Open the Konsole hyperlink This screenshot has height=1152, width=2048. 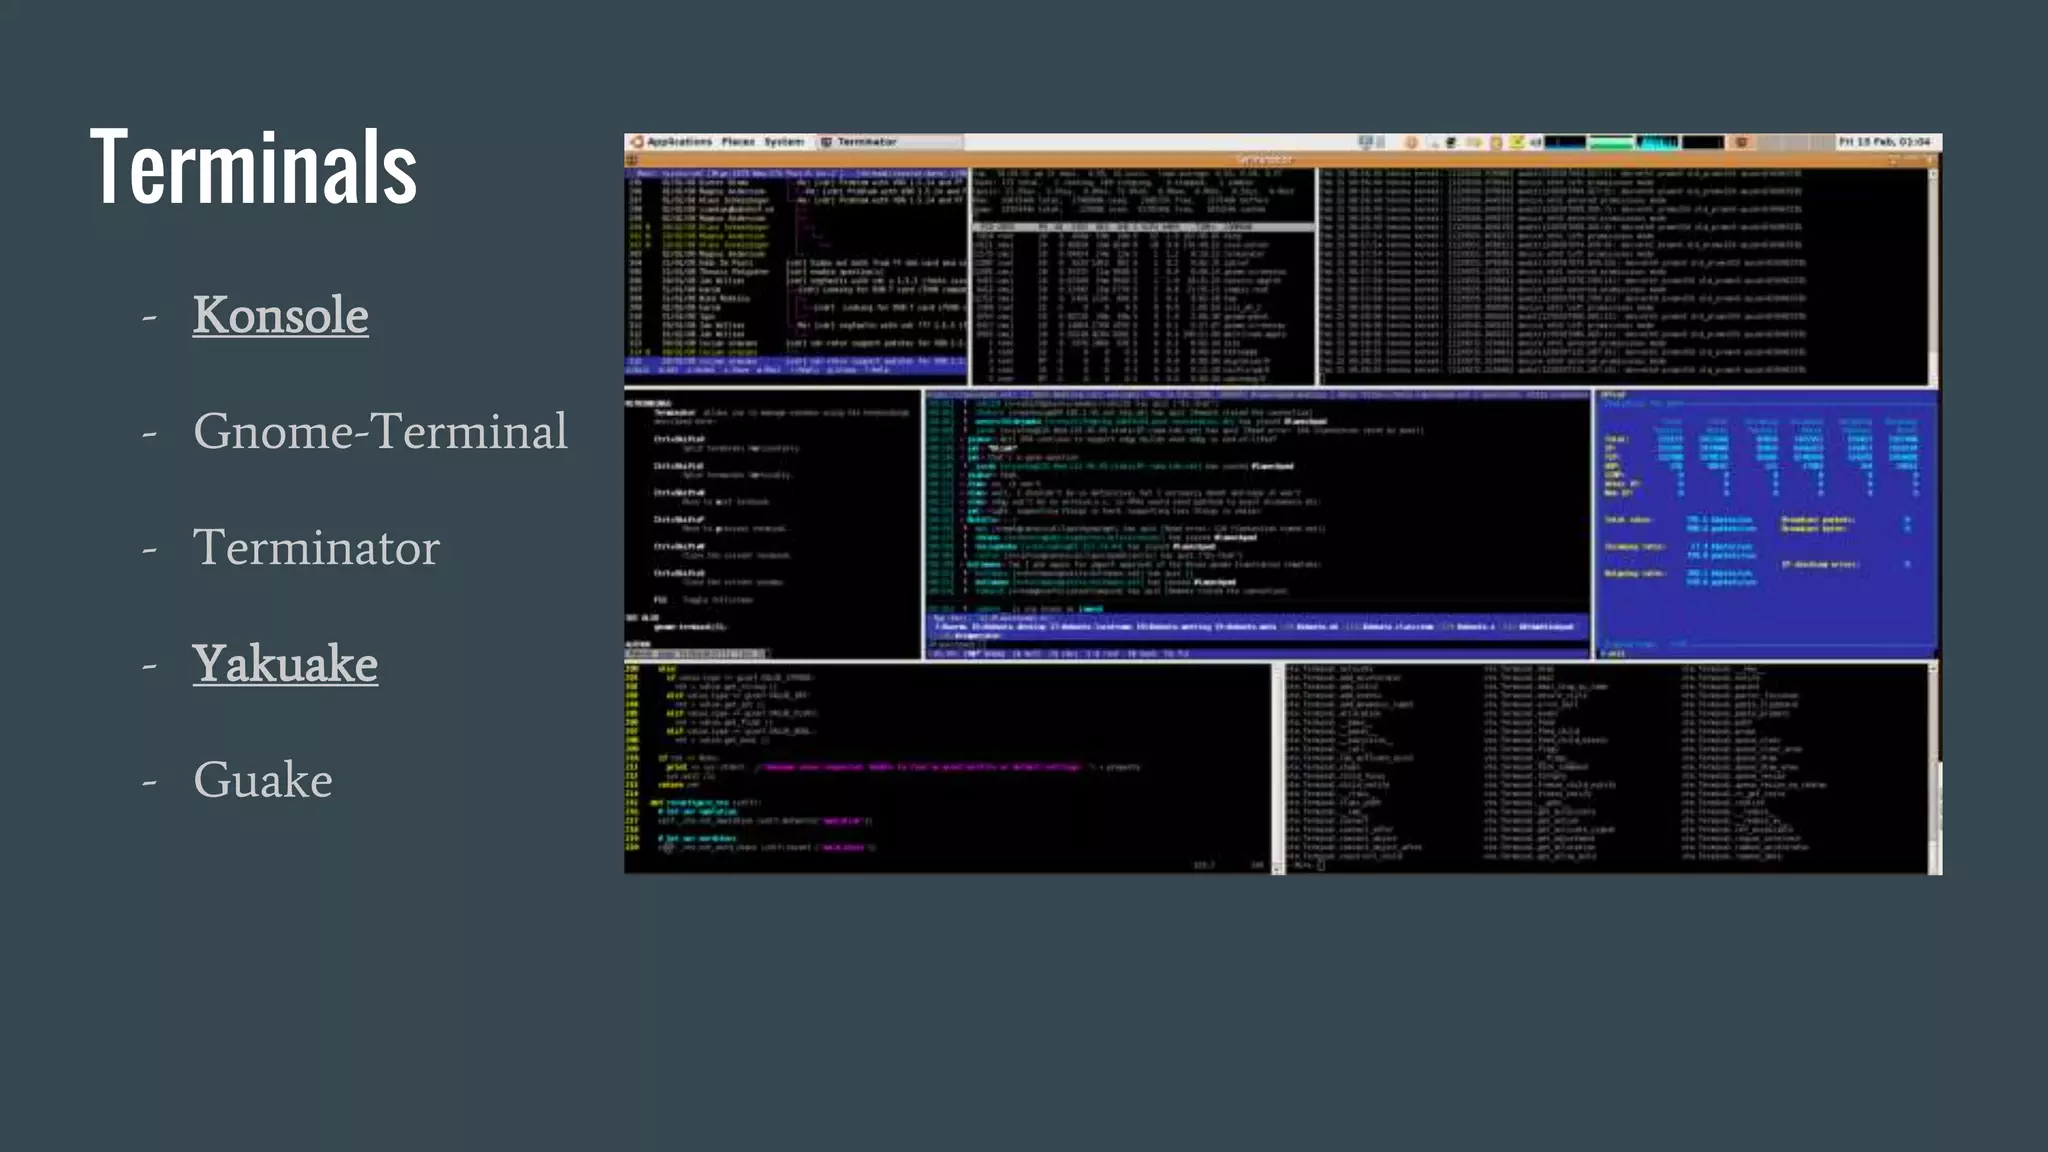280,315
